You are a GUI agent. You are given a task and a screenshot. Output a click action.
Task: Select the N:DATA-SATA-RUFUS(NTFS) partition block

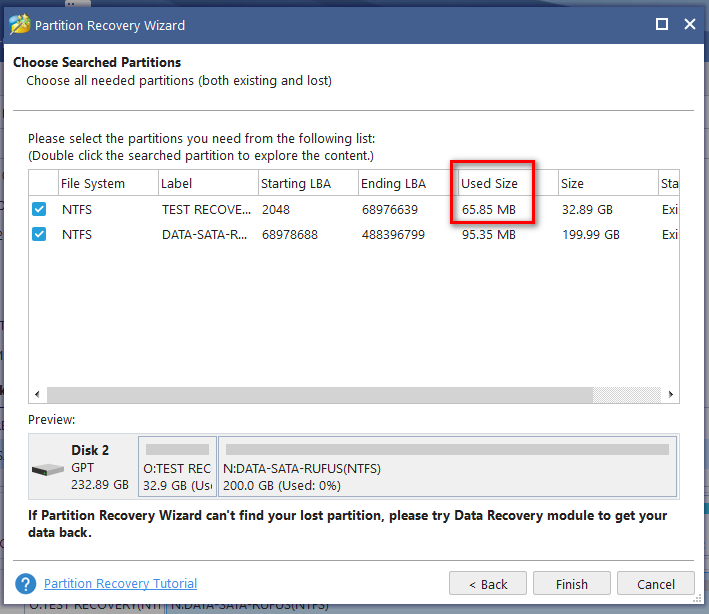[x=448, y=466]
